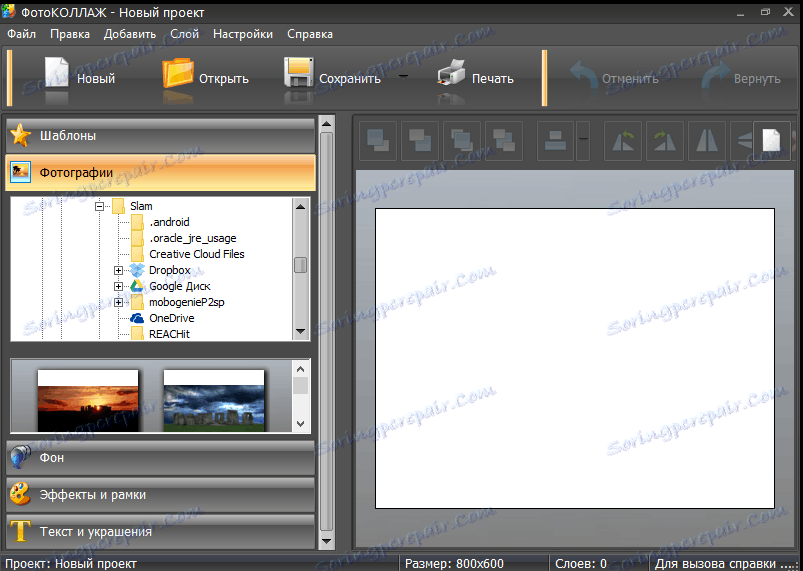Expand the Текст и украшения panel
The height and width of the screenshot is (571, 803).
coord(160,532)
